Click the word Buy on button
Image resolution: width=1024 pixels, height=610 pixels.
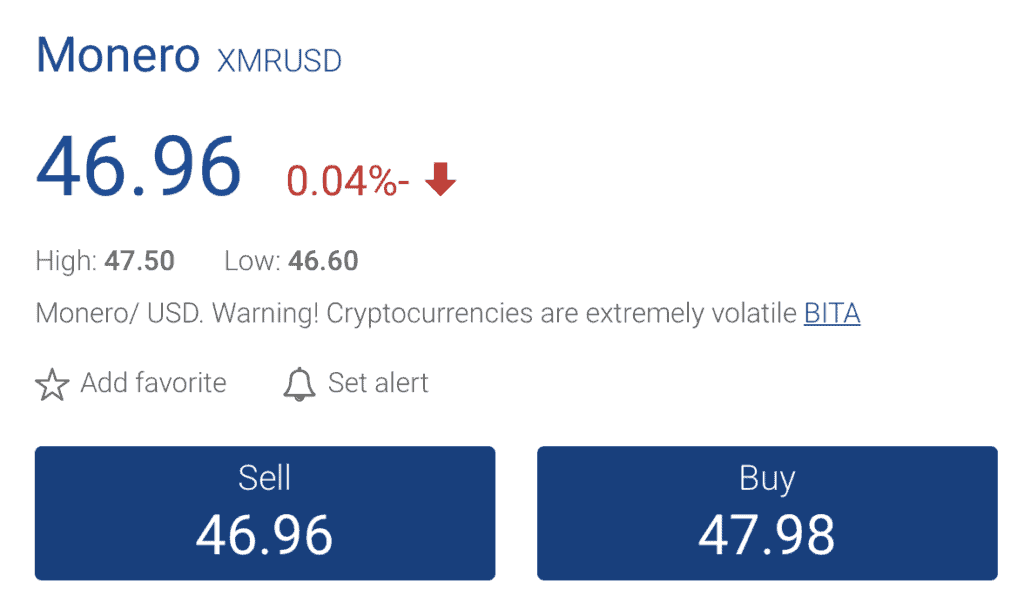coord(767,480)
